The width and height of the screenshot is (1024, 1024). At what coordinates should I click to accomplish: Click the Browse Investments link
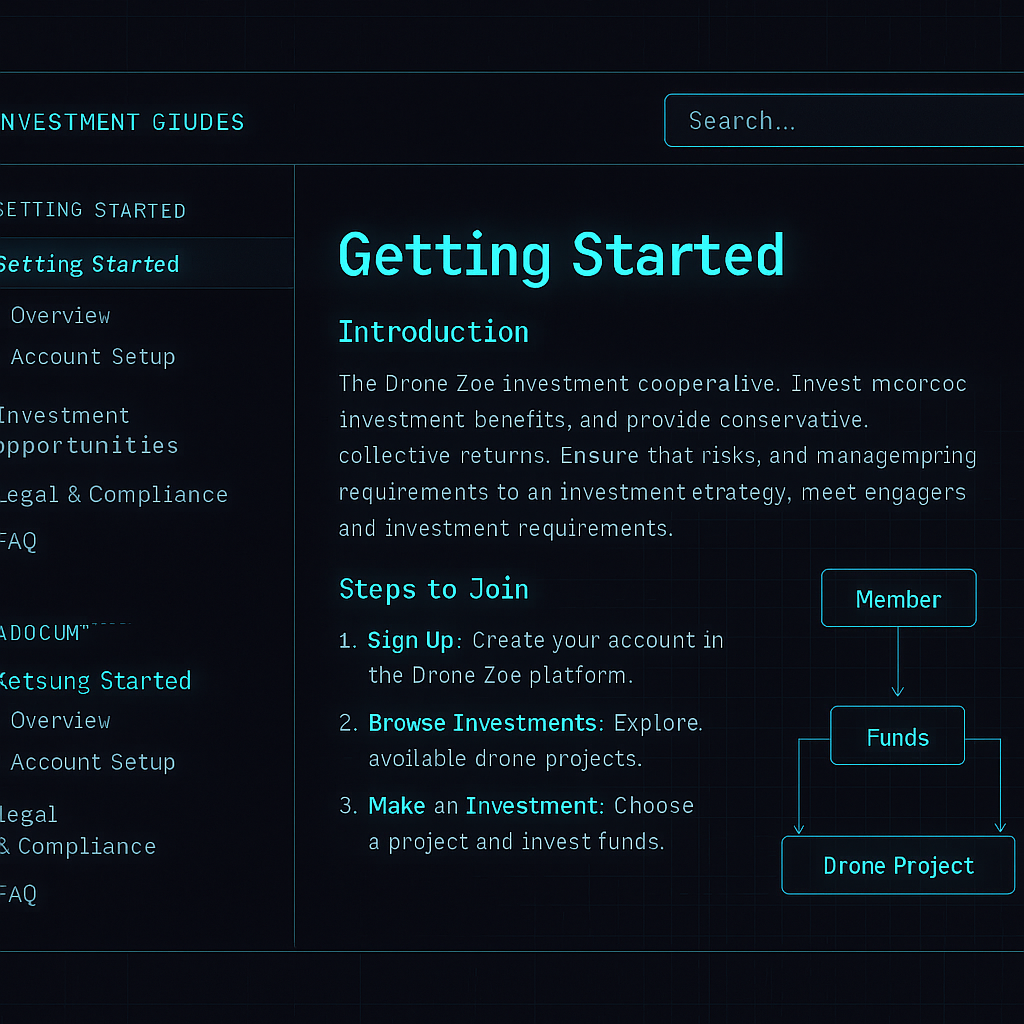coord(482,722)
